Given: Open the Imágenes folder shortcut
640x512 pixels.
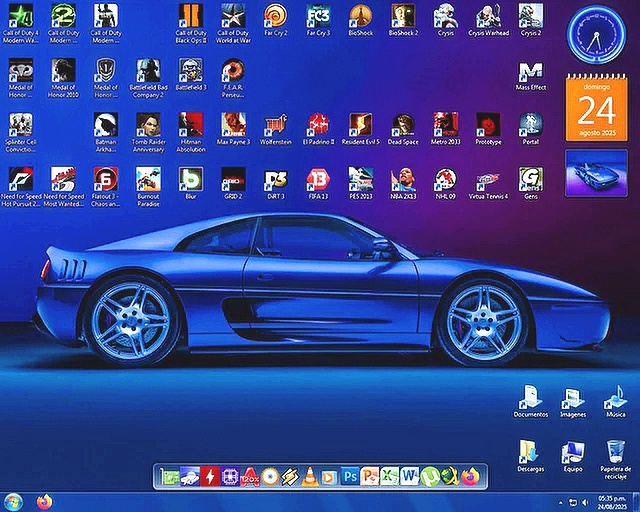Looking at the screenshot, I should [x=573, y=401].
